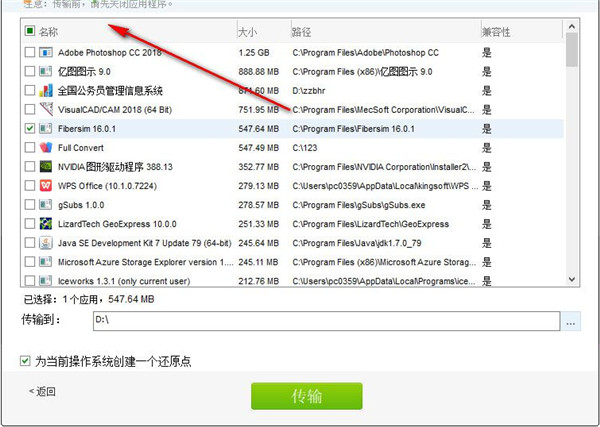Image resolution: width=600 pixels, height=427 pixels.
Task: Click the gSubs 1.0.0 app icon
Action: point(46,205)
